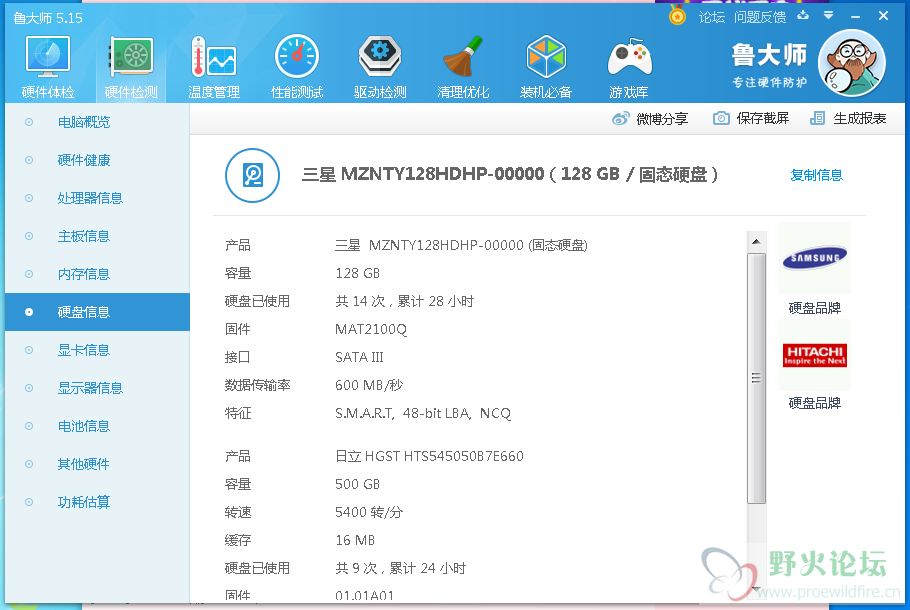This screenshot has width=910, height=610.
Task: Click 共 9 次，累计 24 小时 usage
Action: pyautogui.click(x=400, y=568)
